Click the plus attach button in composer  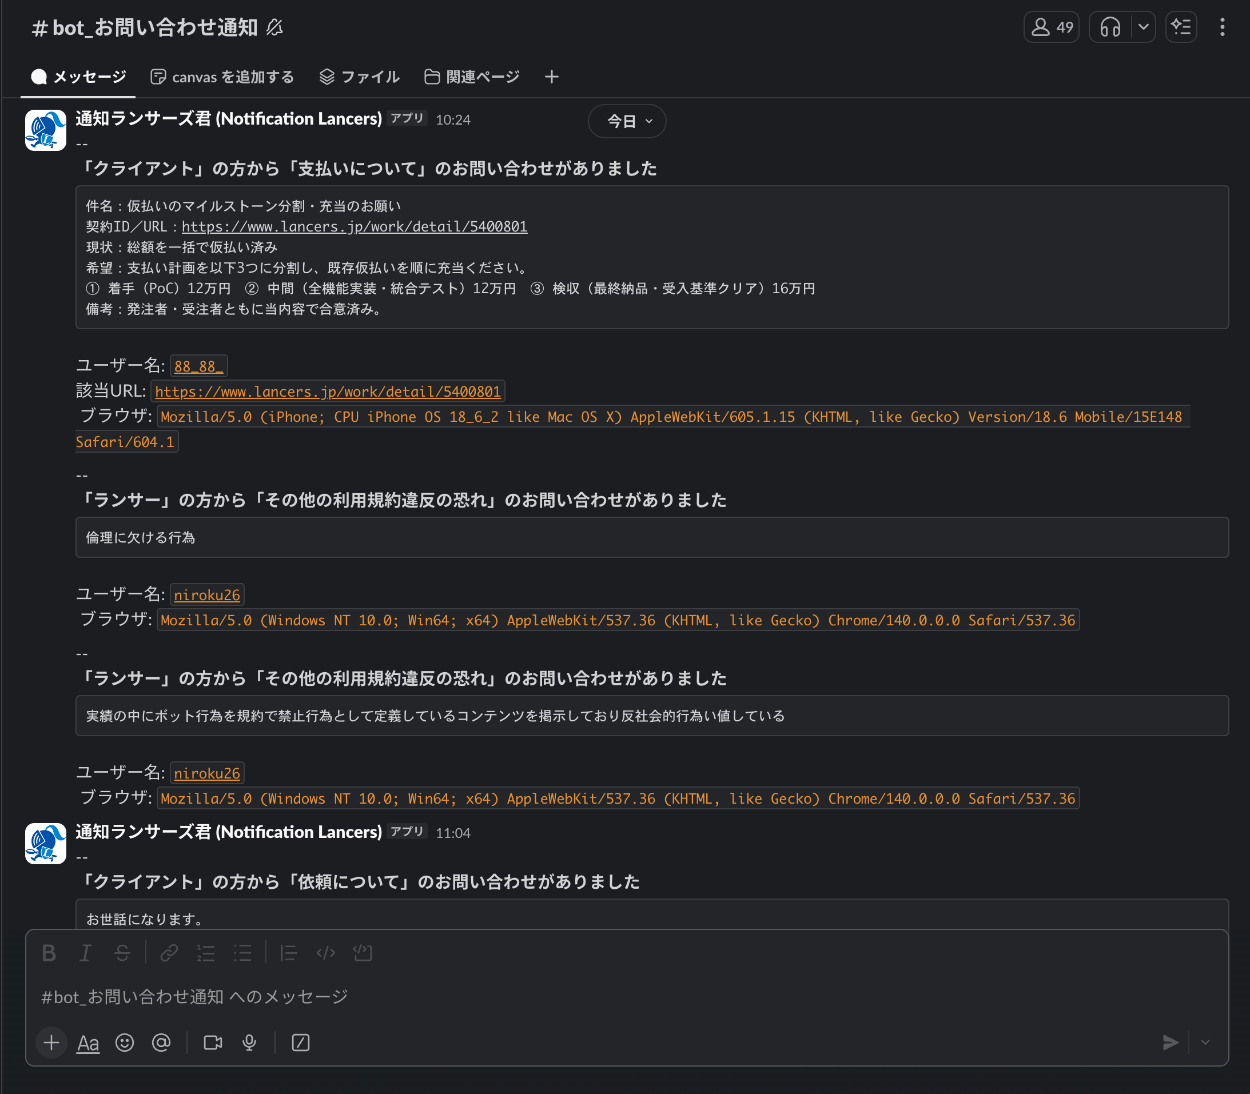tap(51, 1043)
